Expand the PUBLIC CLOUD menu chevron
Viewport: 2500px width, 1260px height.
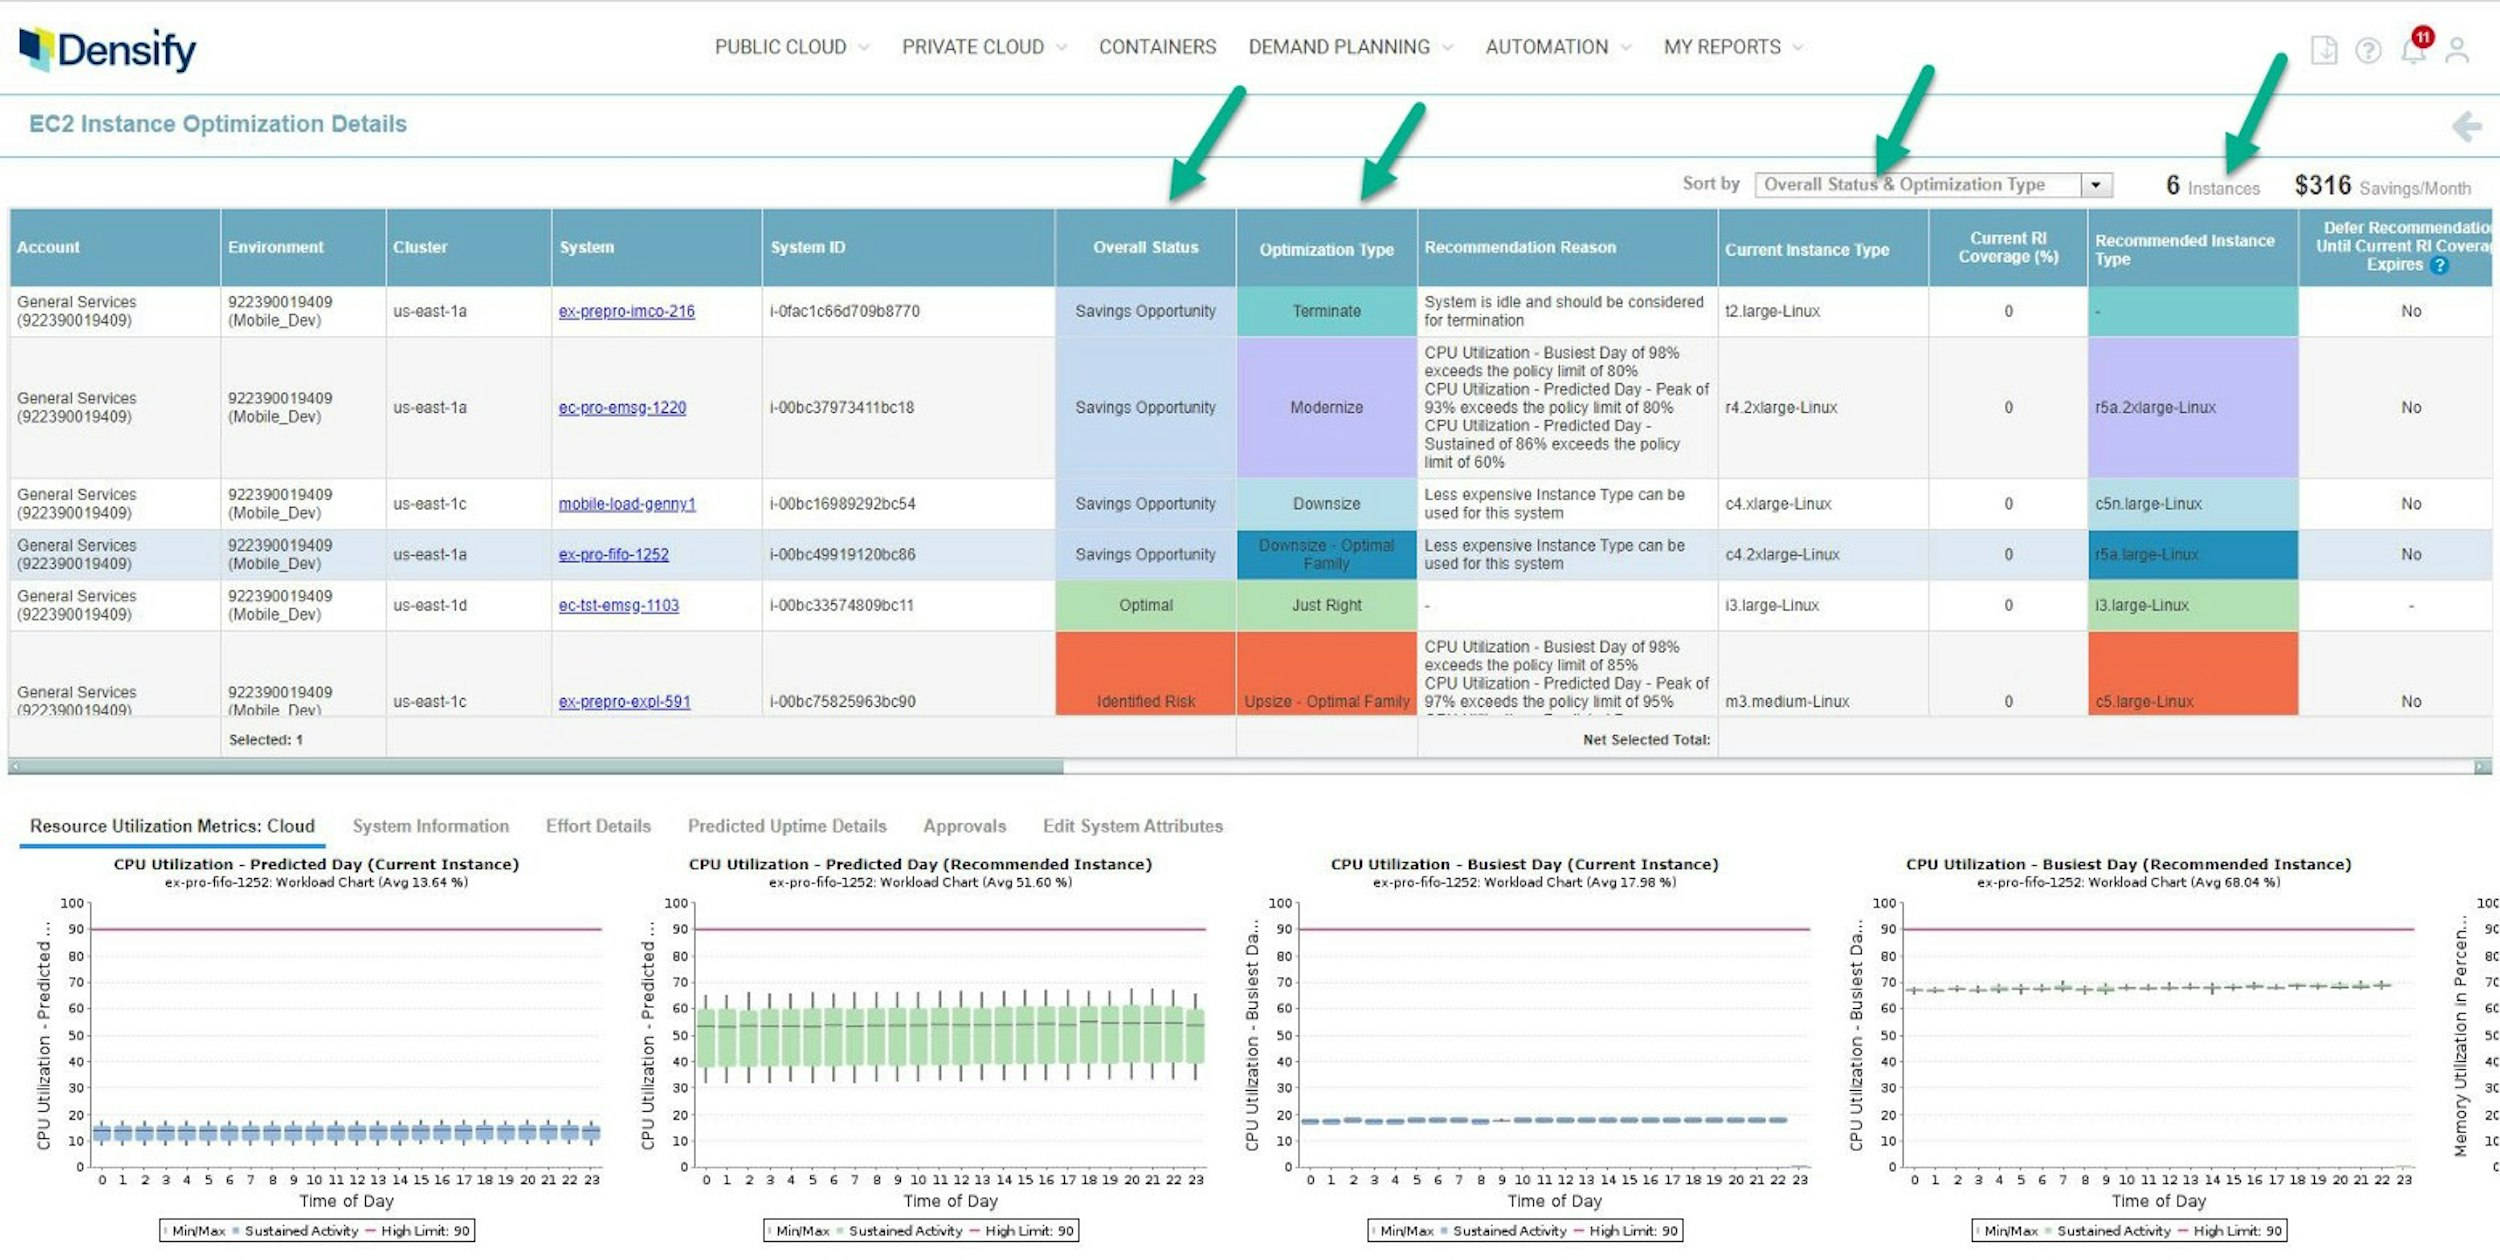[862, 47]
